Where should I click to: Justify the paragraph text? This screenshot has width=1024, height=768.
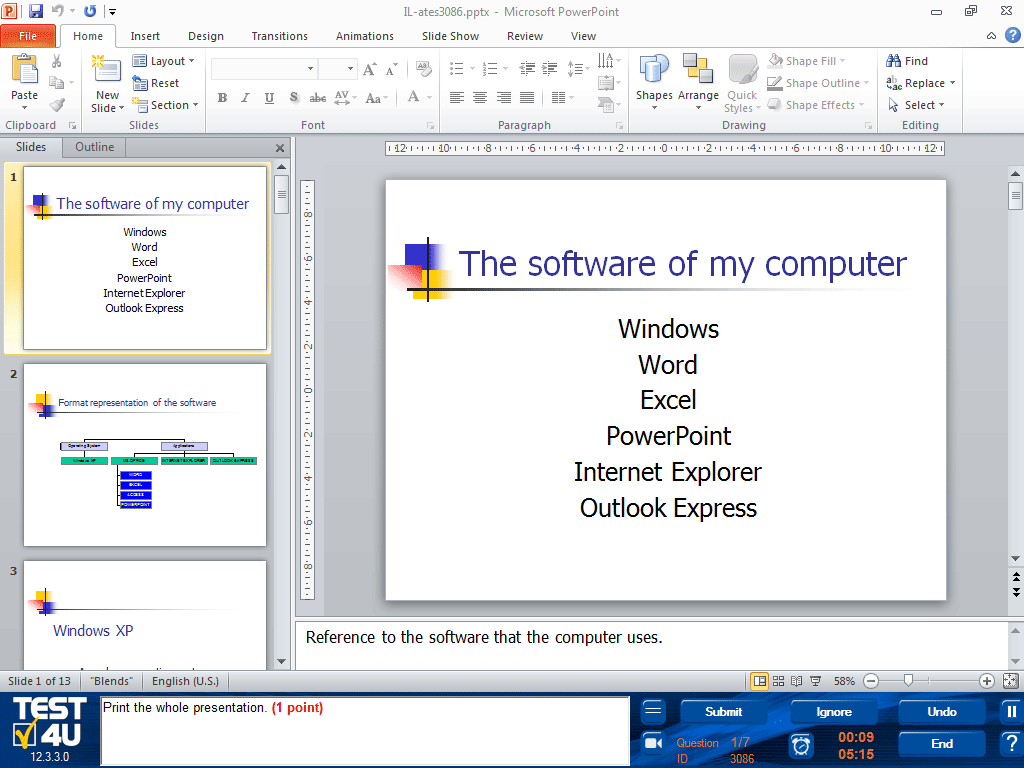tap(527, 97)
